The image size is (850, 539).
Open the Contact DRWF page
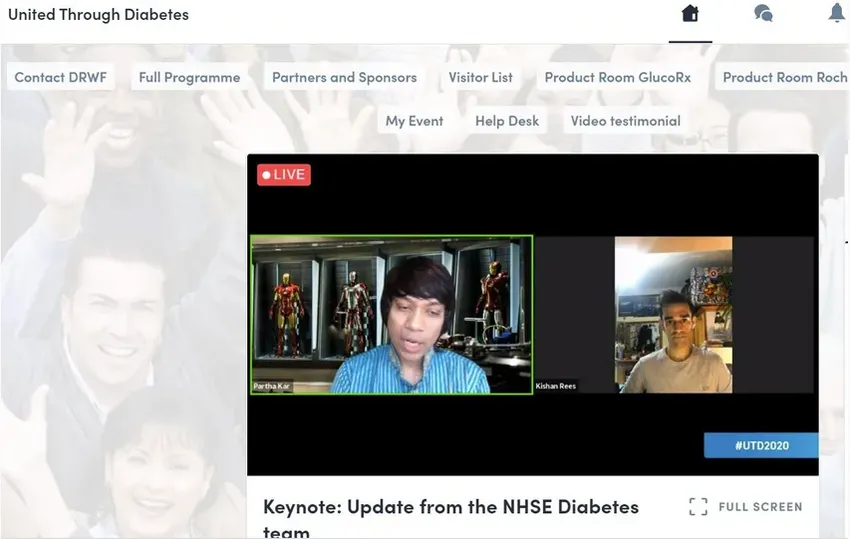coord(60,77)
